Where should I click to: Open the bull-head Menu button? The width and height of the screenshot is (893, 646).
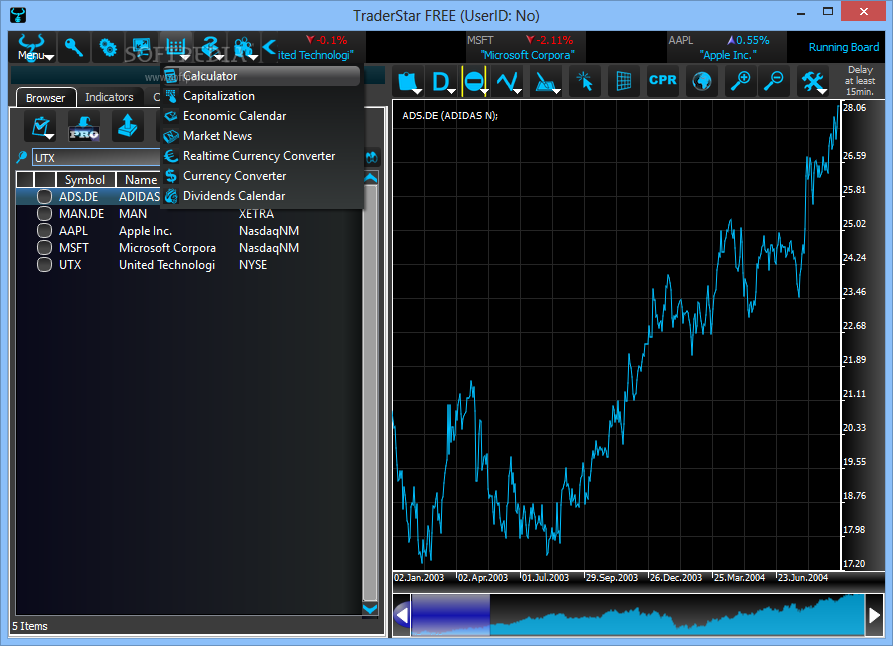pos(32,47)
